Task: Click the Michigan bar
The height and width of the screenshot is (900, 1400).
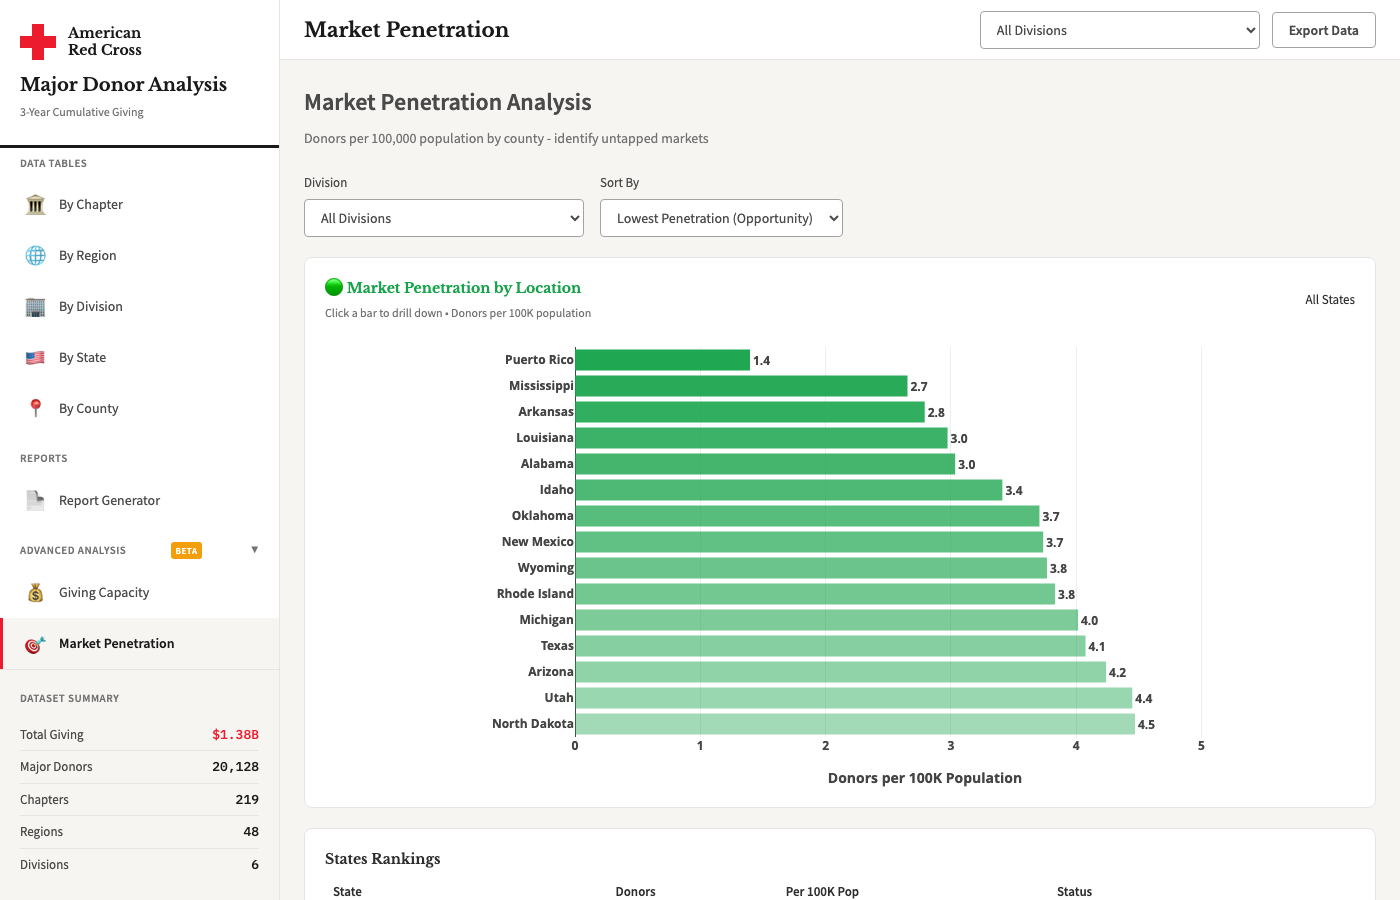Action: (x=826, y=620)
